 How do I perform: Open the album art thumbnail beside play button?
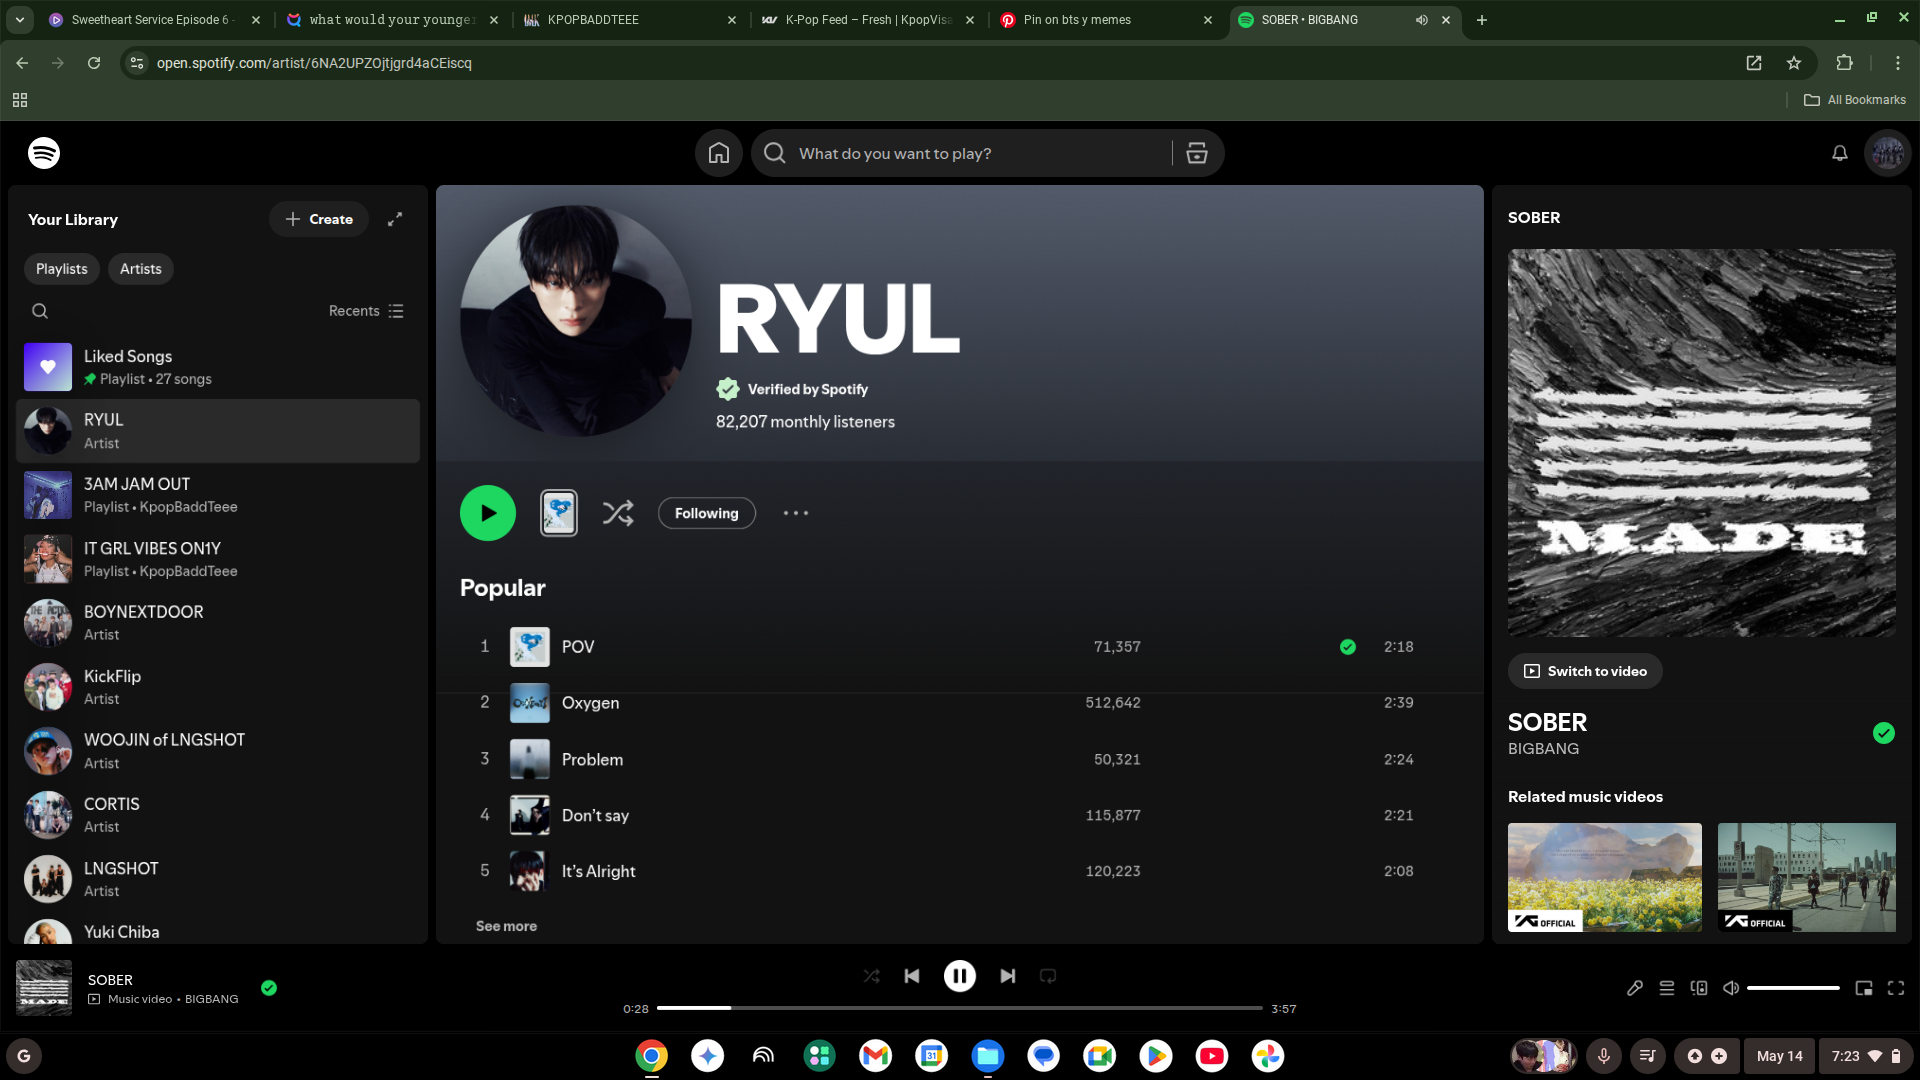(x=559, y=513)
